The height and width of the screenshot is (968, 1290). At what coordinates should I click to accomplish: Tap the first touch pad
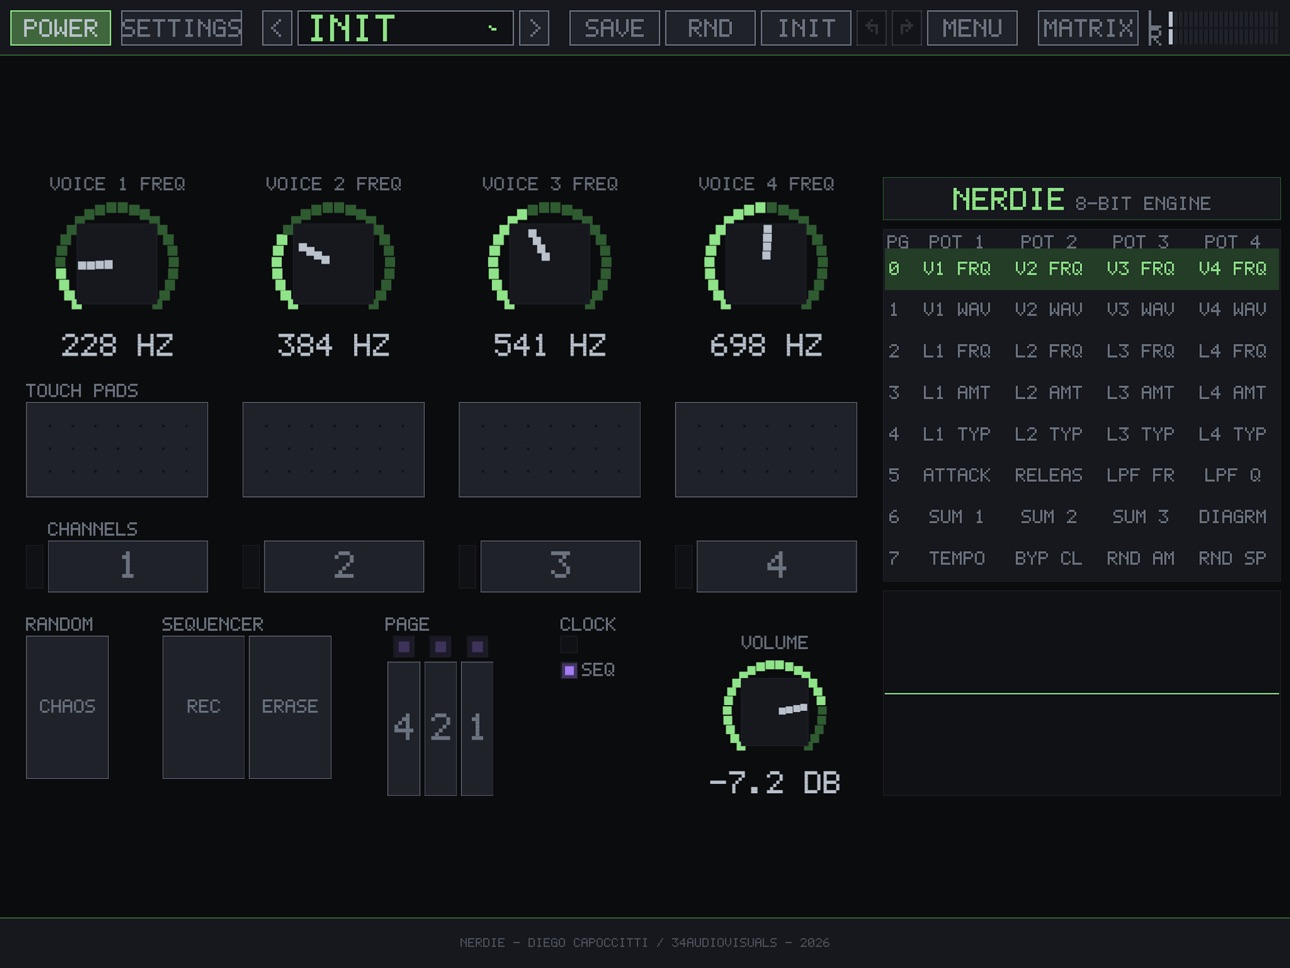coord(117,450)
